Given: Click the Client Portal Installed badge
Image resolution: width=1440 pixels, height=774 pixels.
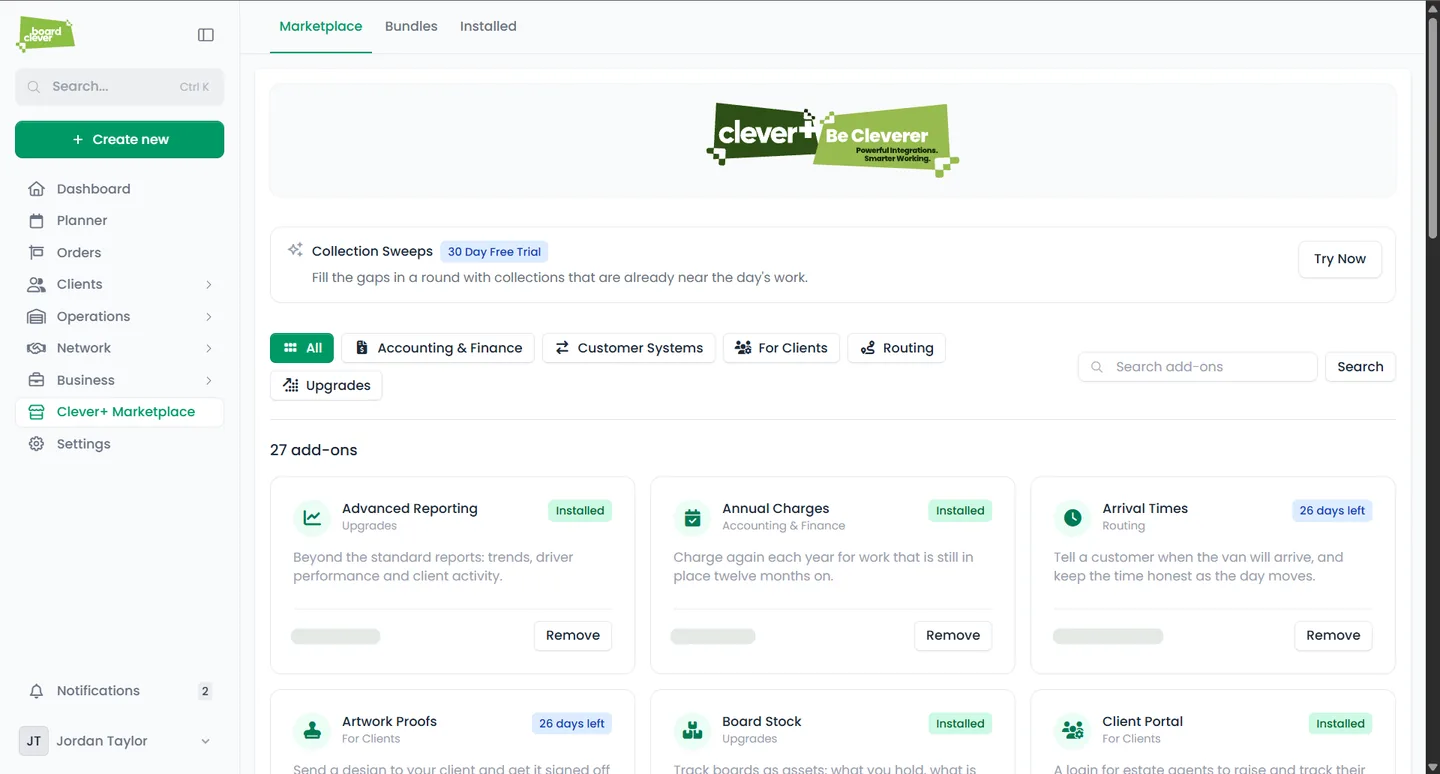Looking at the screenshot, I should [1340, 724].
